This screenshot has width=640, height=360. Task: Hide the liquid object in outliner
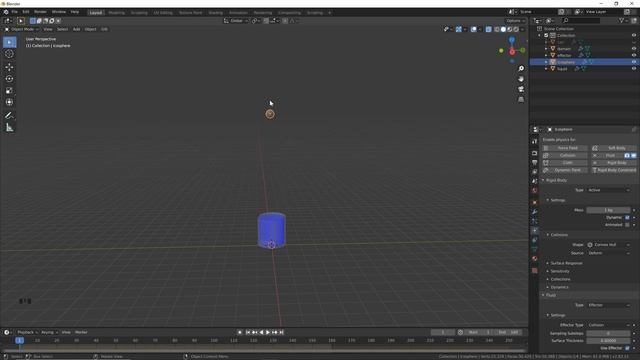click(x=634, y=69)
